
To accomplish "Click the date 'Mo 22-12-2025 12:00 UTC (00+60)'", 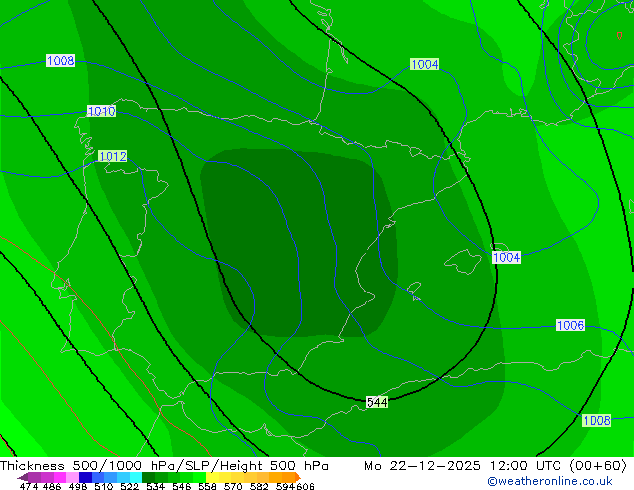I will pos(496,466).
